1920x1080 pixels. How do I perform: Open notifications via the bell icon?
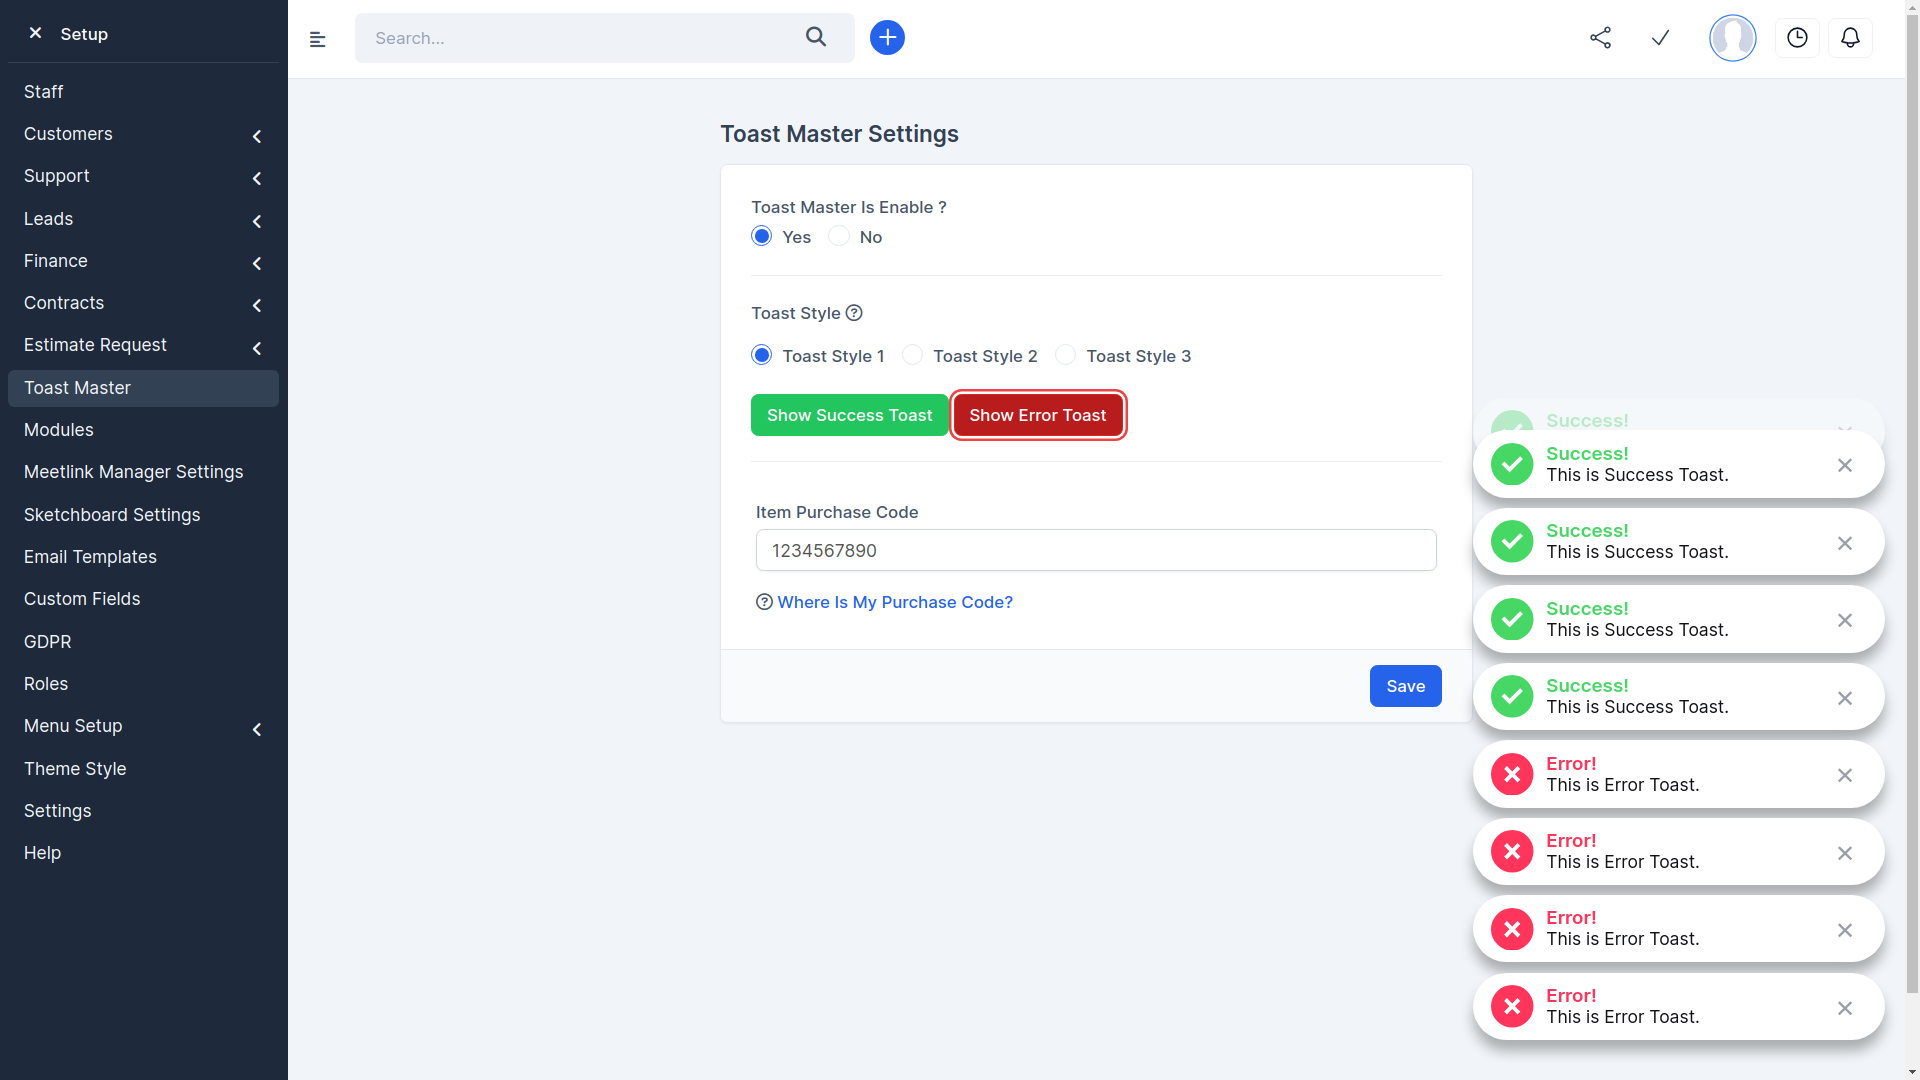1850,38
